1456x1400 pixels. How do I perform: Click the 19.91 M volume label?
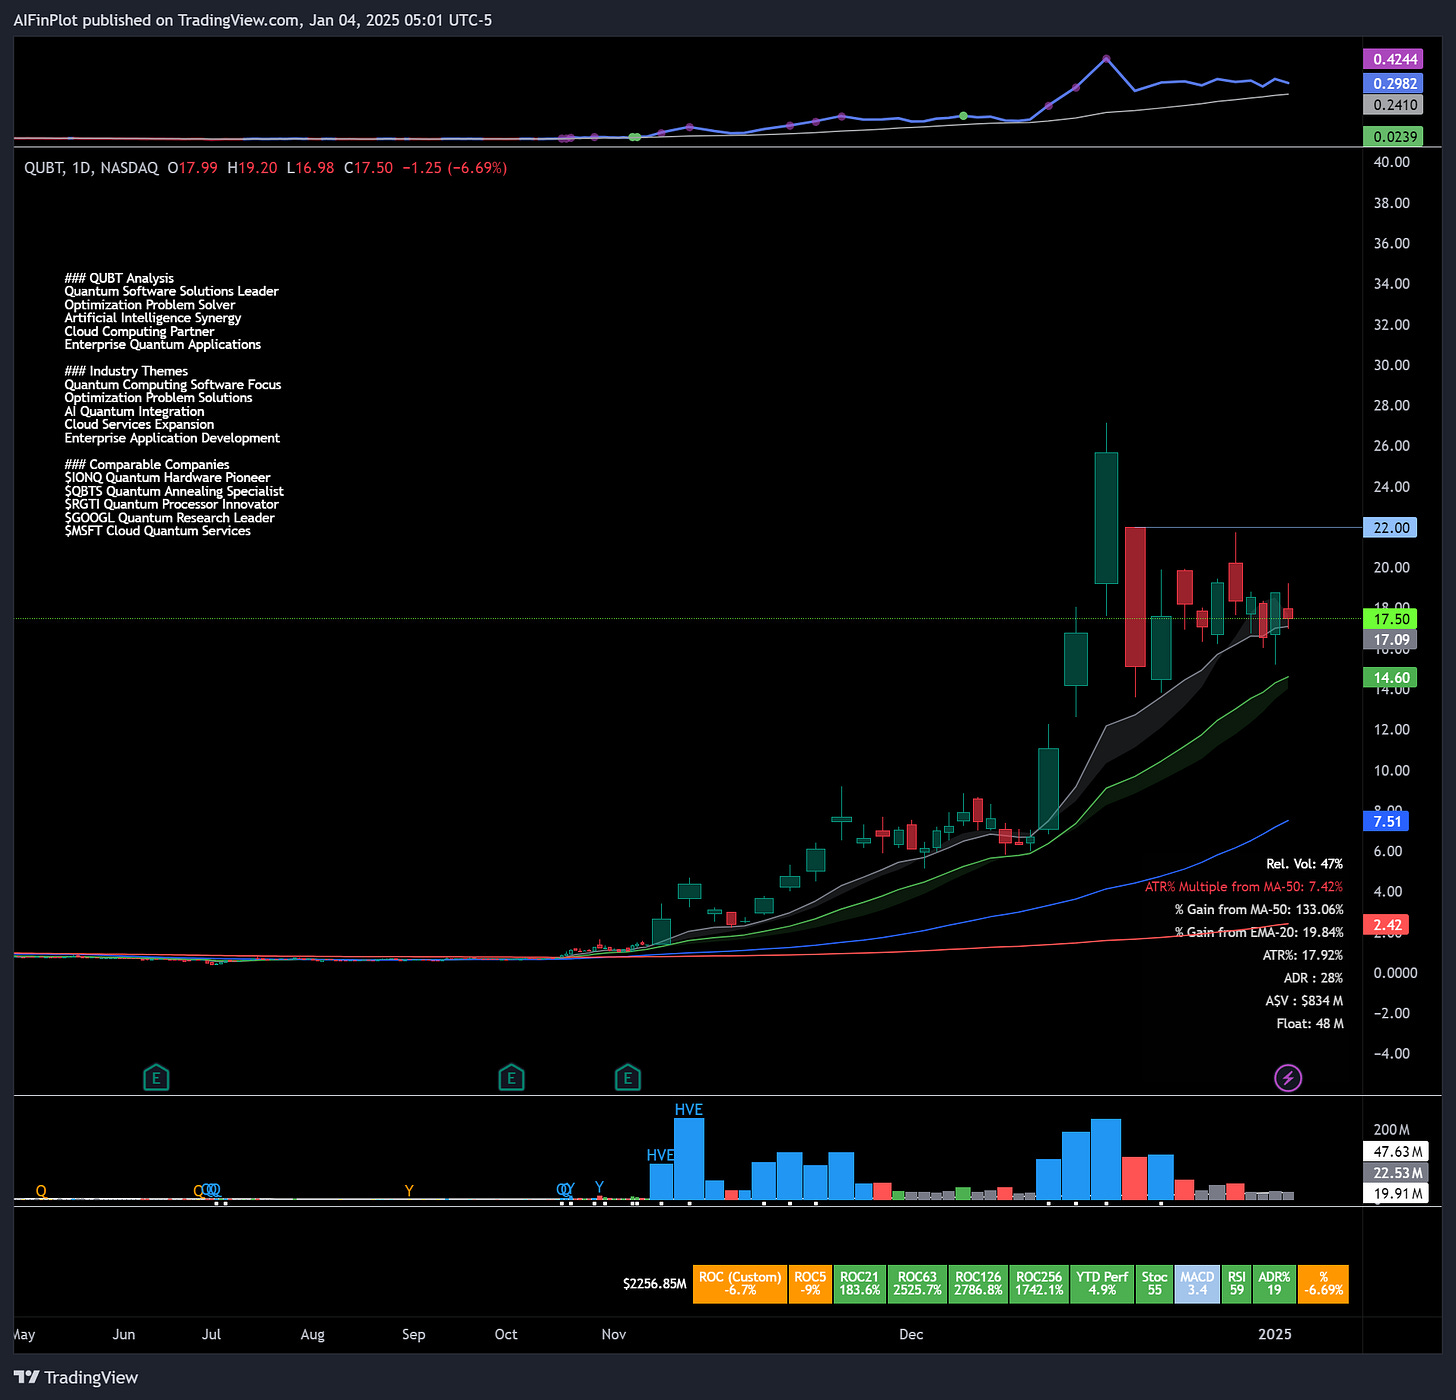(1396, 1193)
